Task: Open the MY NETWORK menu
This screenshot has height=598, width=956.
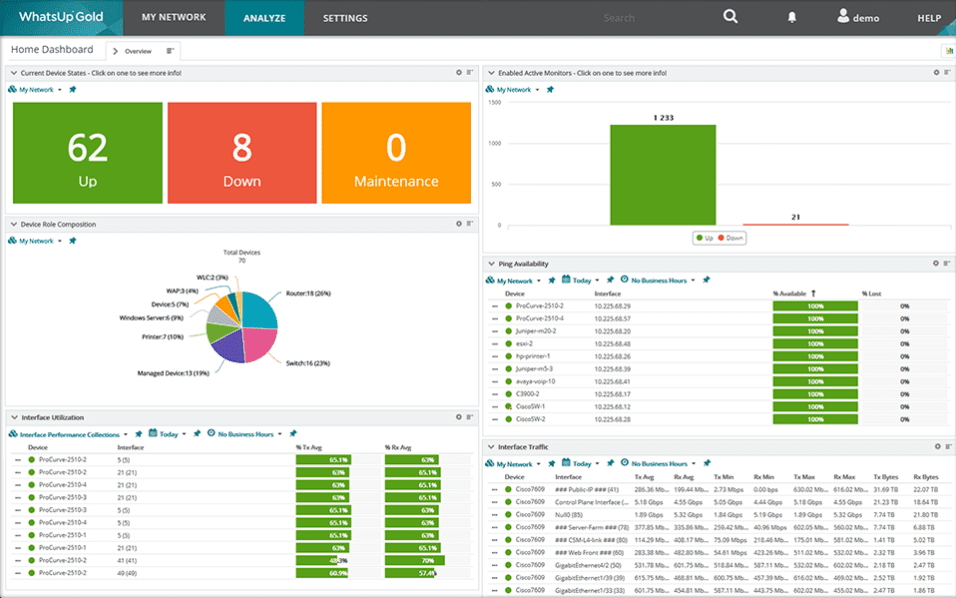Action: point(173,18)
